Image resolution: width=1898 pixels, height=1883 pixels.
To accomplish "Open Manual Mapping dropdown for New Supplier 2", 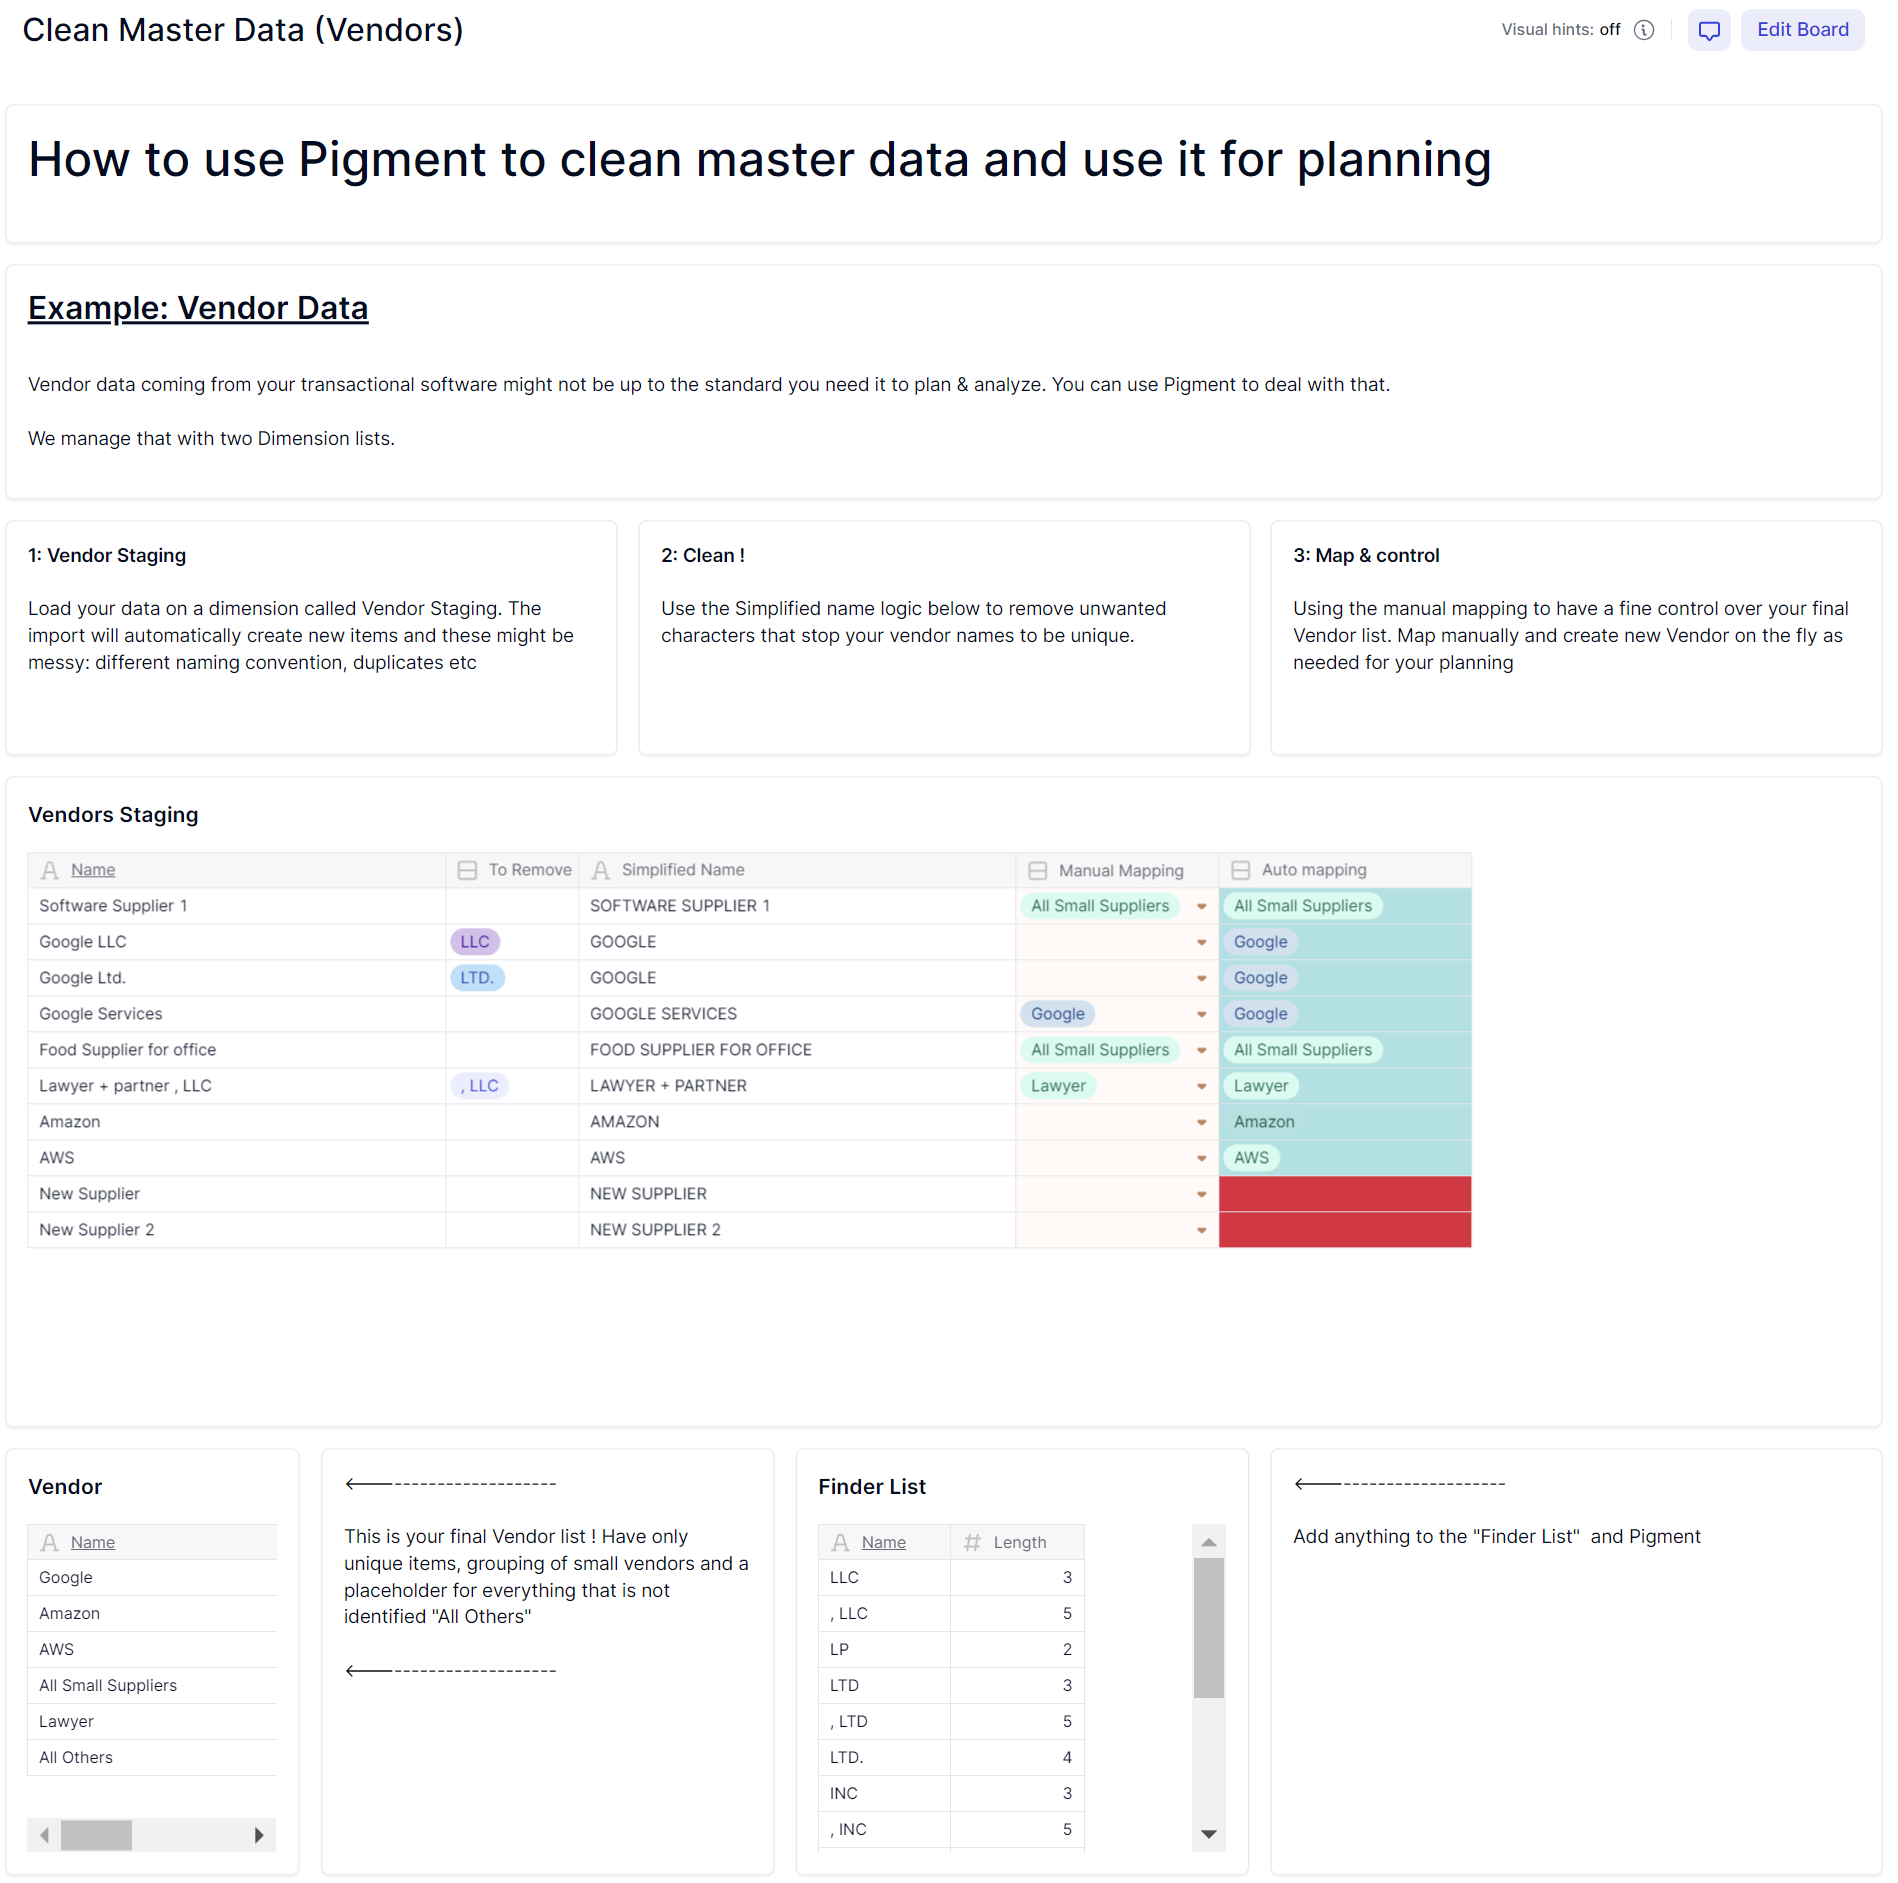I will [1201, 1230].
